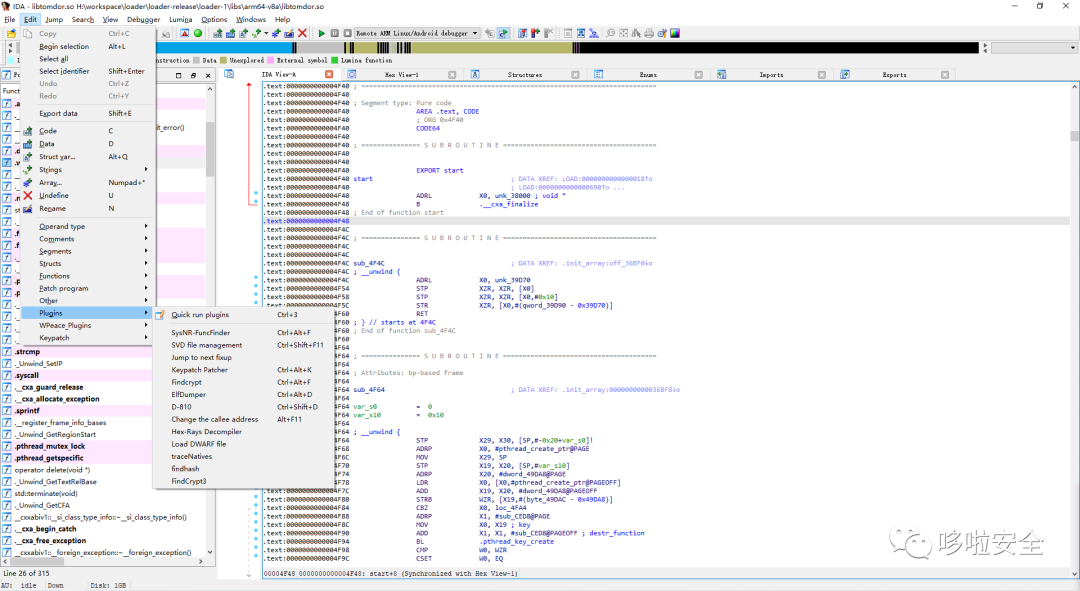Open the Remote ARM Linux/Android debugger dropdown
Screen dimensions: 1080x591
(475, 33)
